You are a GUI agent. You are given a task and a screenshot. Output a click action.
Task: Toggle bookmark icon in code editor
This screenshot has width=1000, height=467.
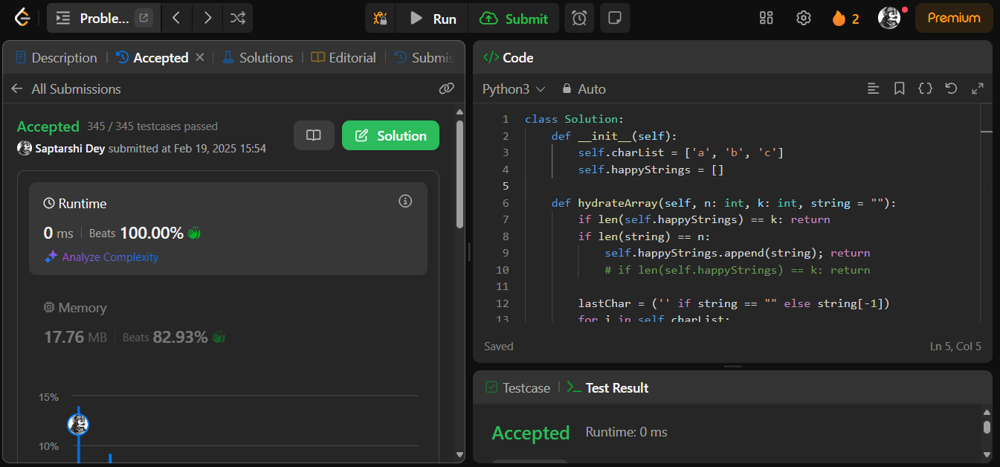(x=899, y=89)
